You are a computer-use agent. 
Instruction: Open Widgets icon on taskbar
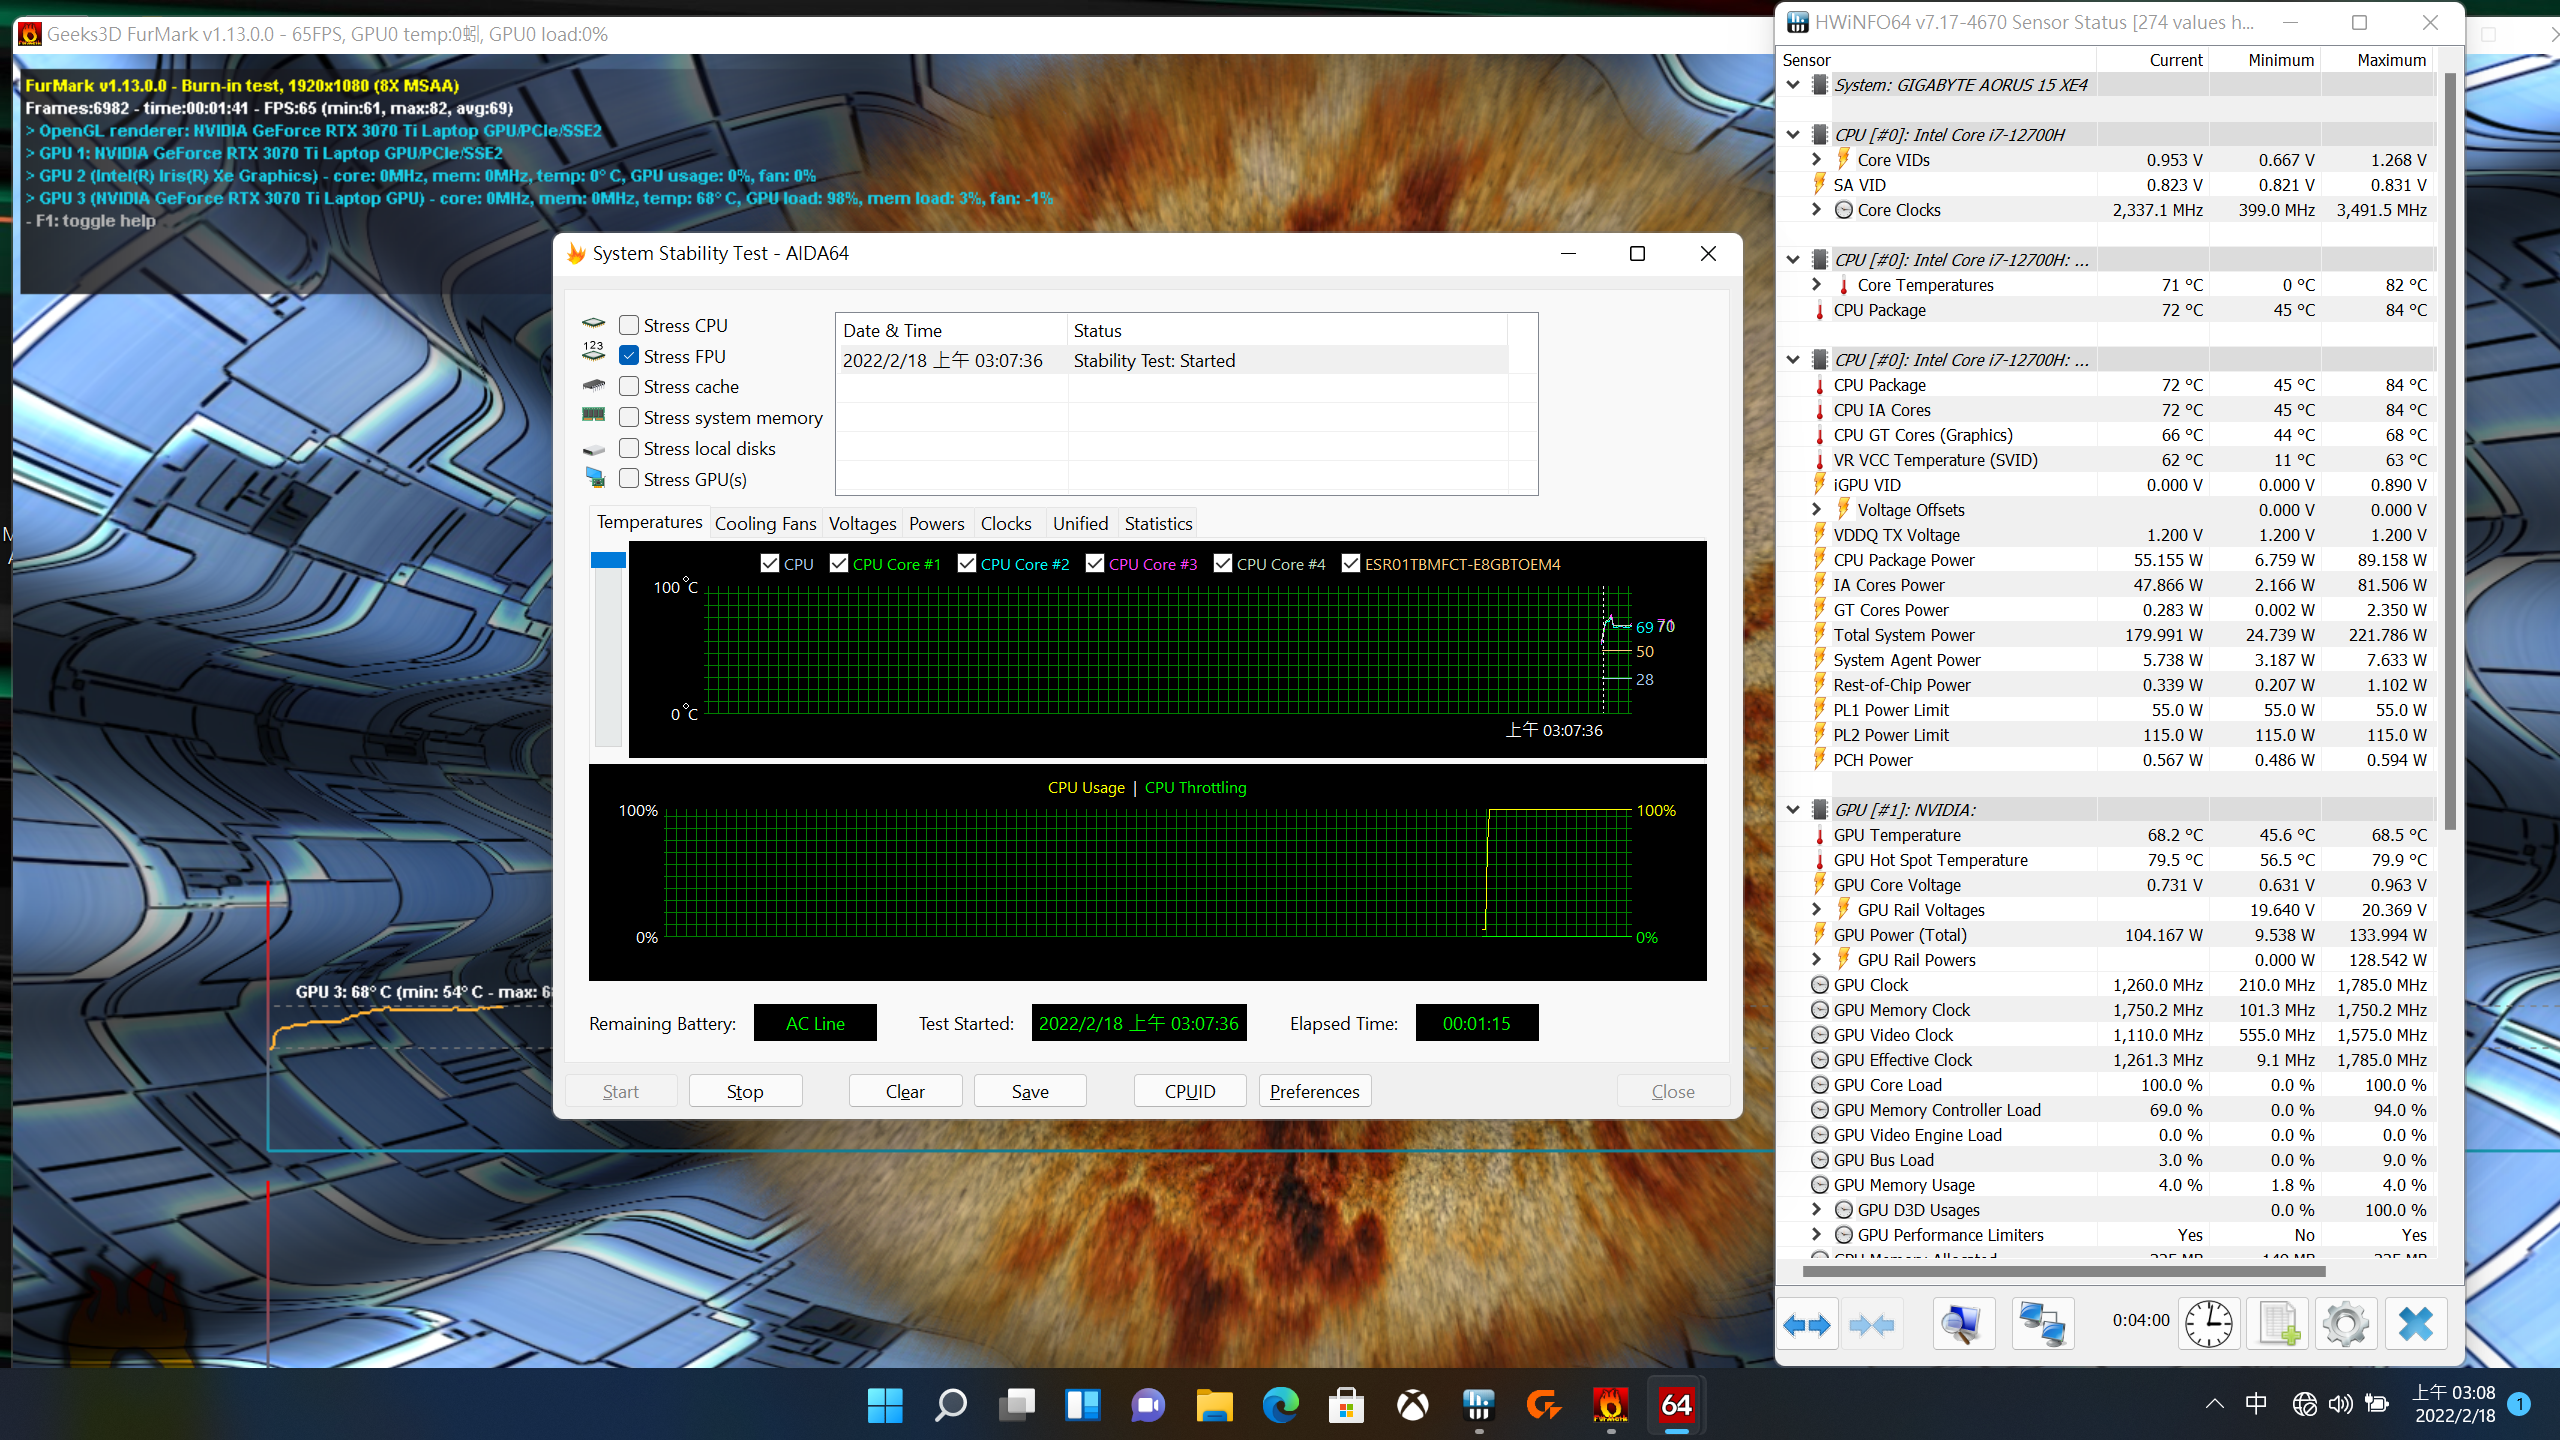tap(1083, 1405)
